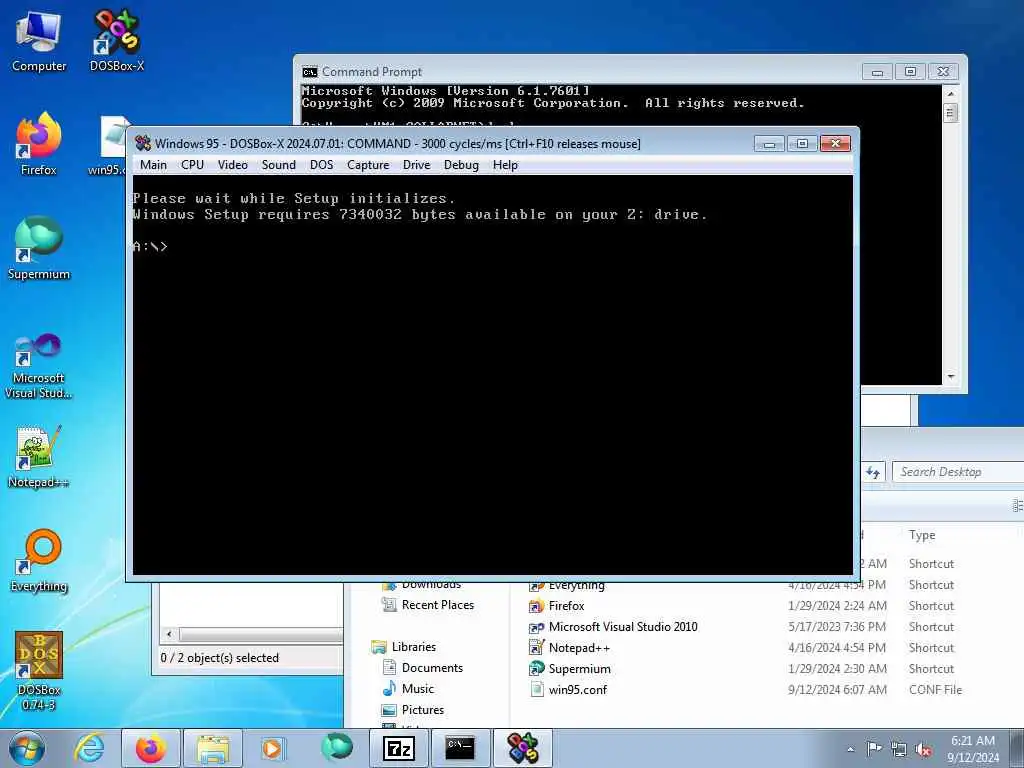Click the Search Desktop field
Viewport: 1024px width, 768px height.
pos(957,472)
